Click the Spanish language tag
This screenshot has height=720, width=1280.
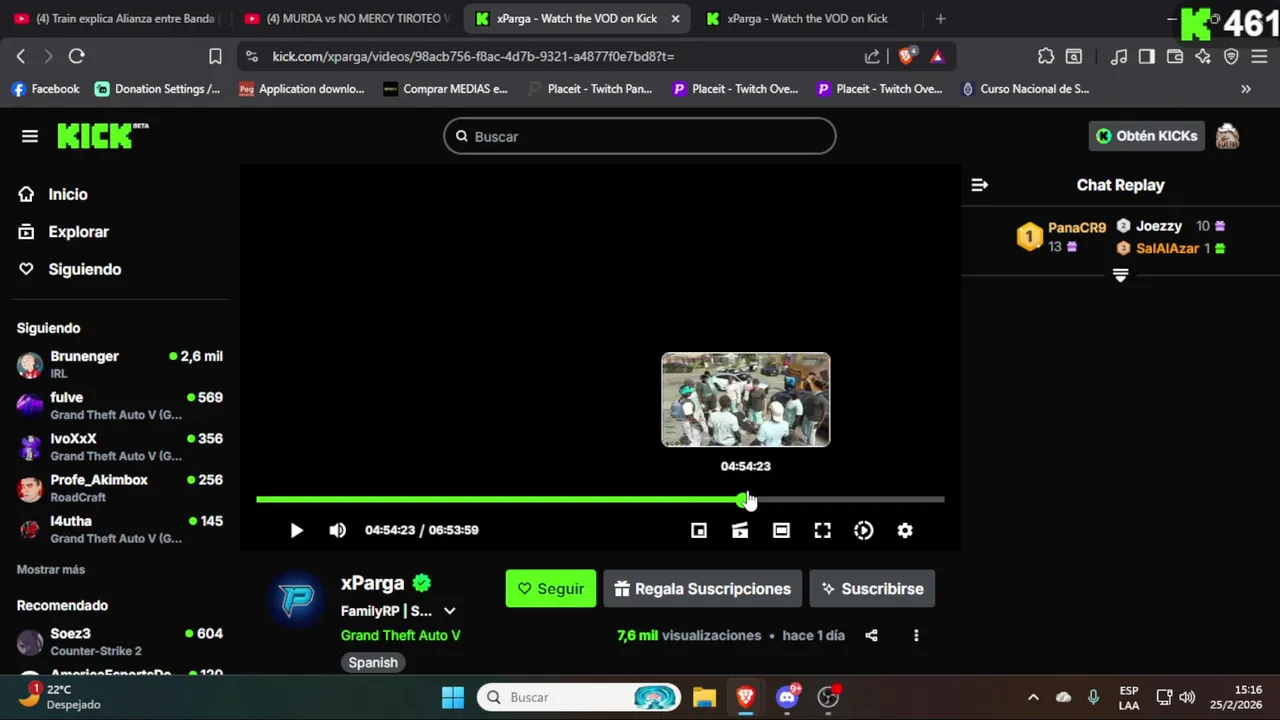tap(373, 663)
